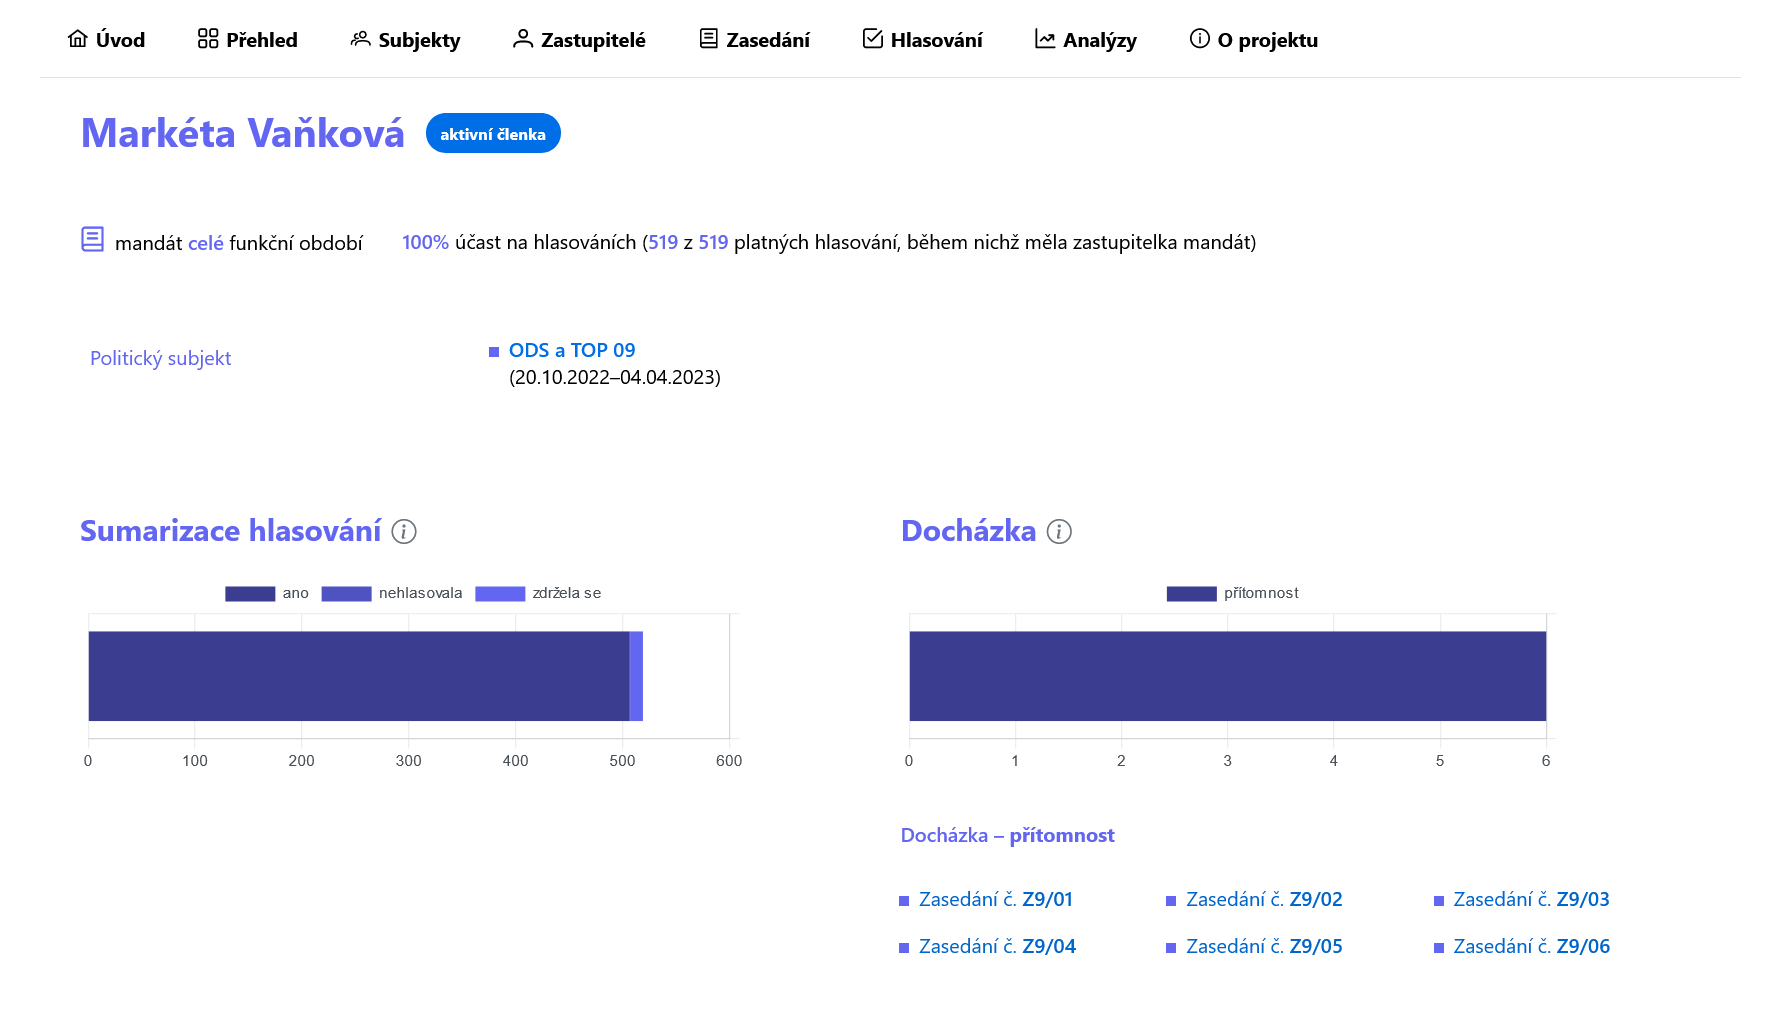Switch to the Hlasování page
Image resolution: width=1780 pixels, height=1032 pixels.
point(922,40)
